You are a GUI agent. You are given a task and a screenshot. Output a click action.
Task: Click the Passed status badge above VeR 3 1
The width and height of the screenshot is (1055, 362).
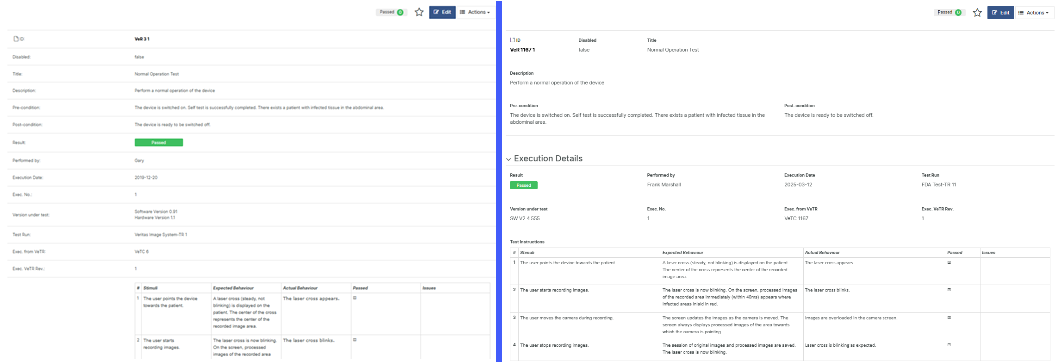pyautogui.click(x=391, y=12)
